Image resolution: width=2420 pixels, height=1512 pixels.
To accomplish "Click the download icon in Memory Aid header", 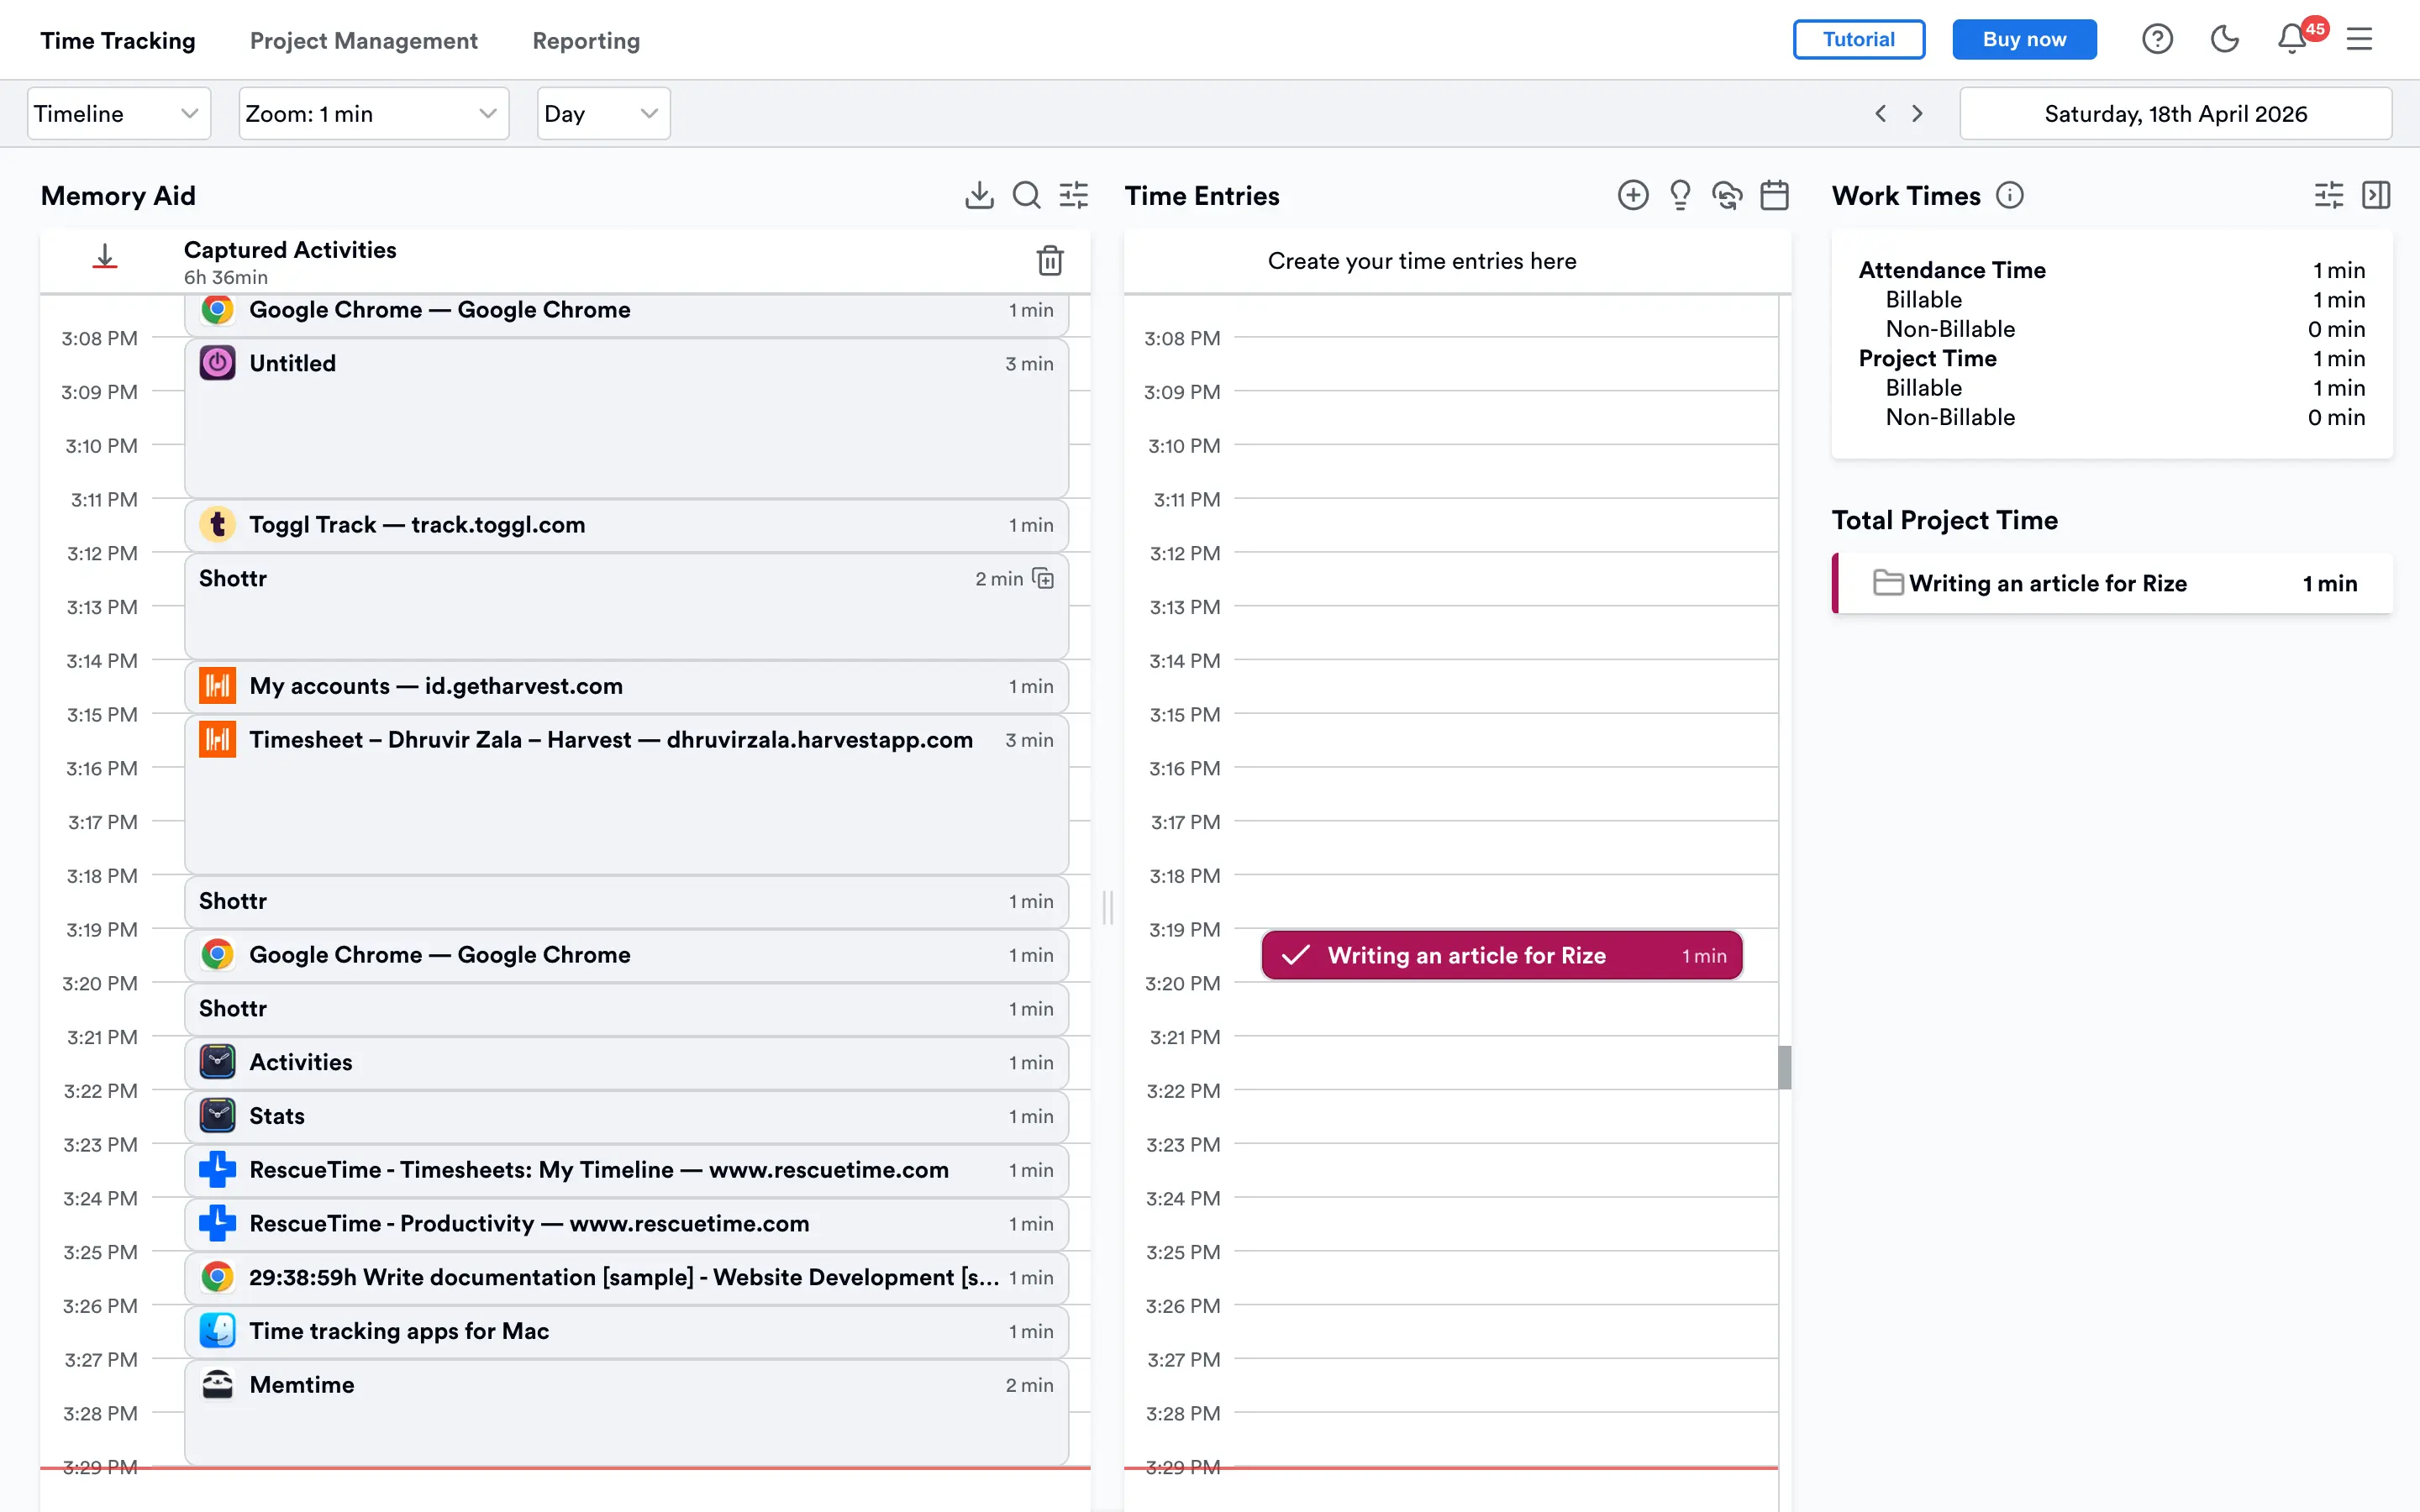I will click(x=979, y=195).
